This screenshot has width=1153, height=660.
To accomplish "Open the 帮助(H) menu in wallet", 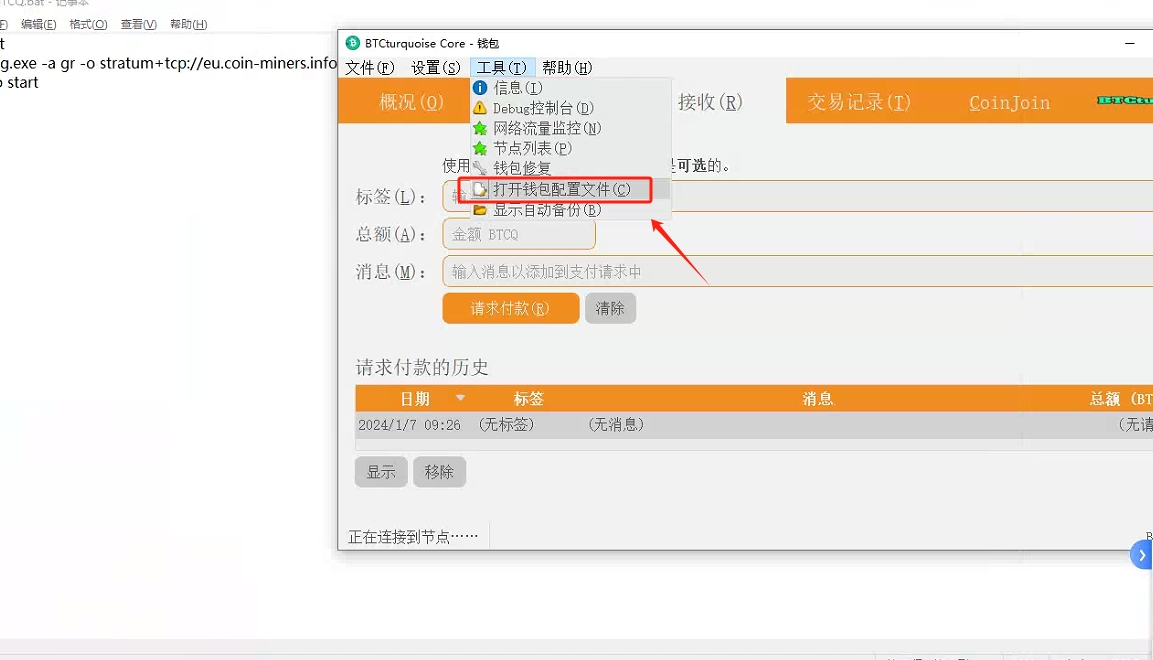I will click(x=567, y=68).
